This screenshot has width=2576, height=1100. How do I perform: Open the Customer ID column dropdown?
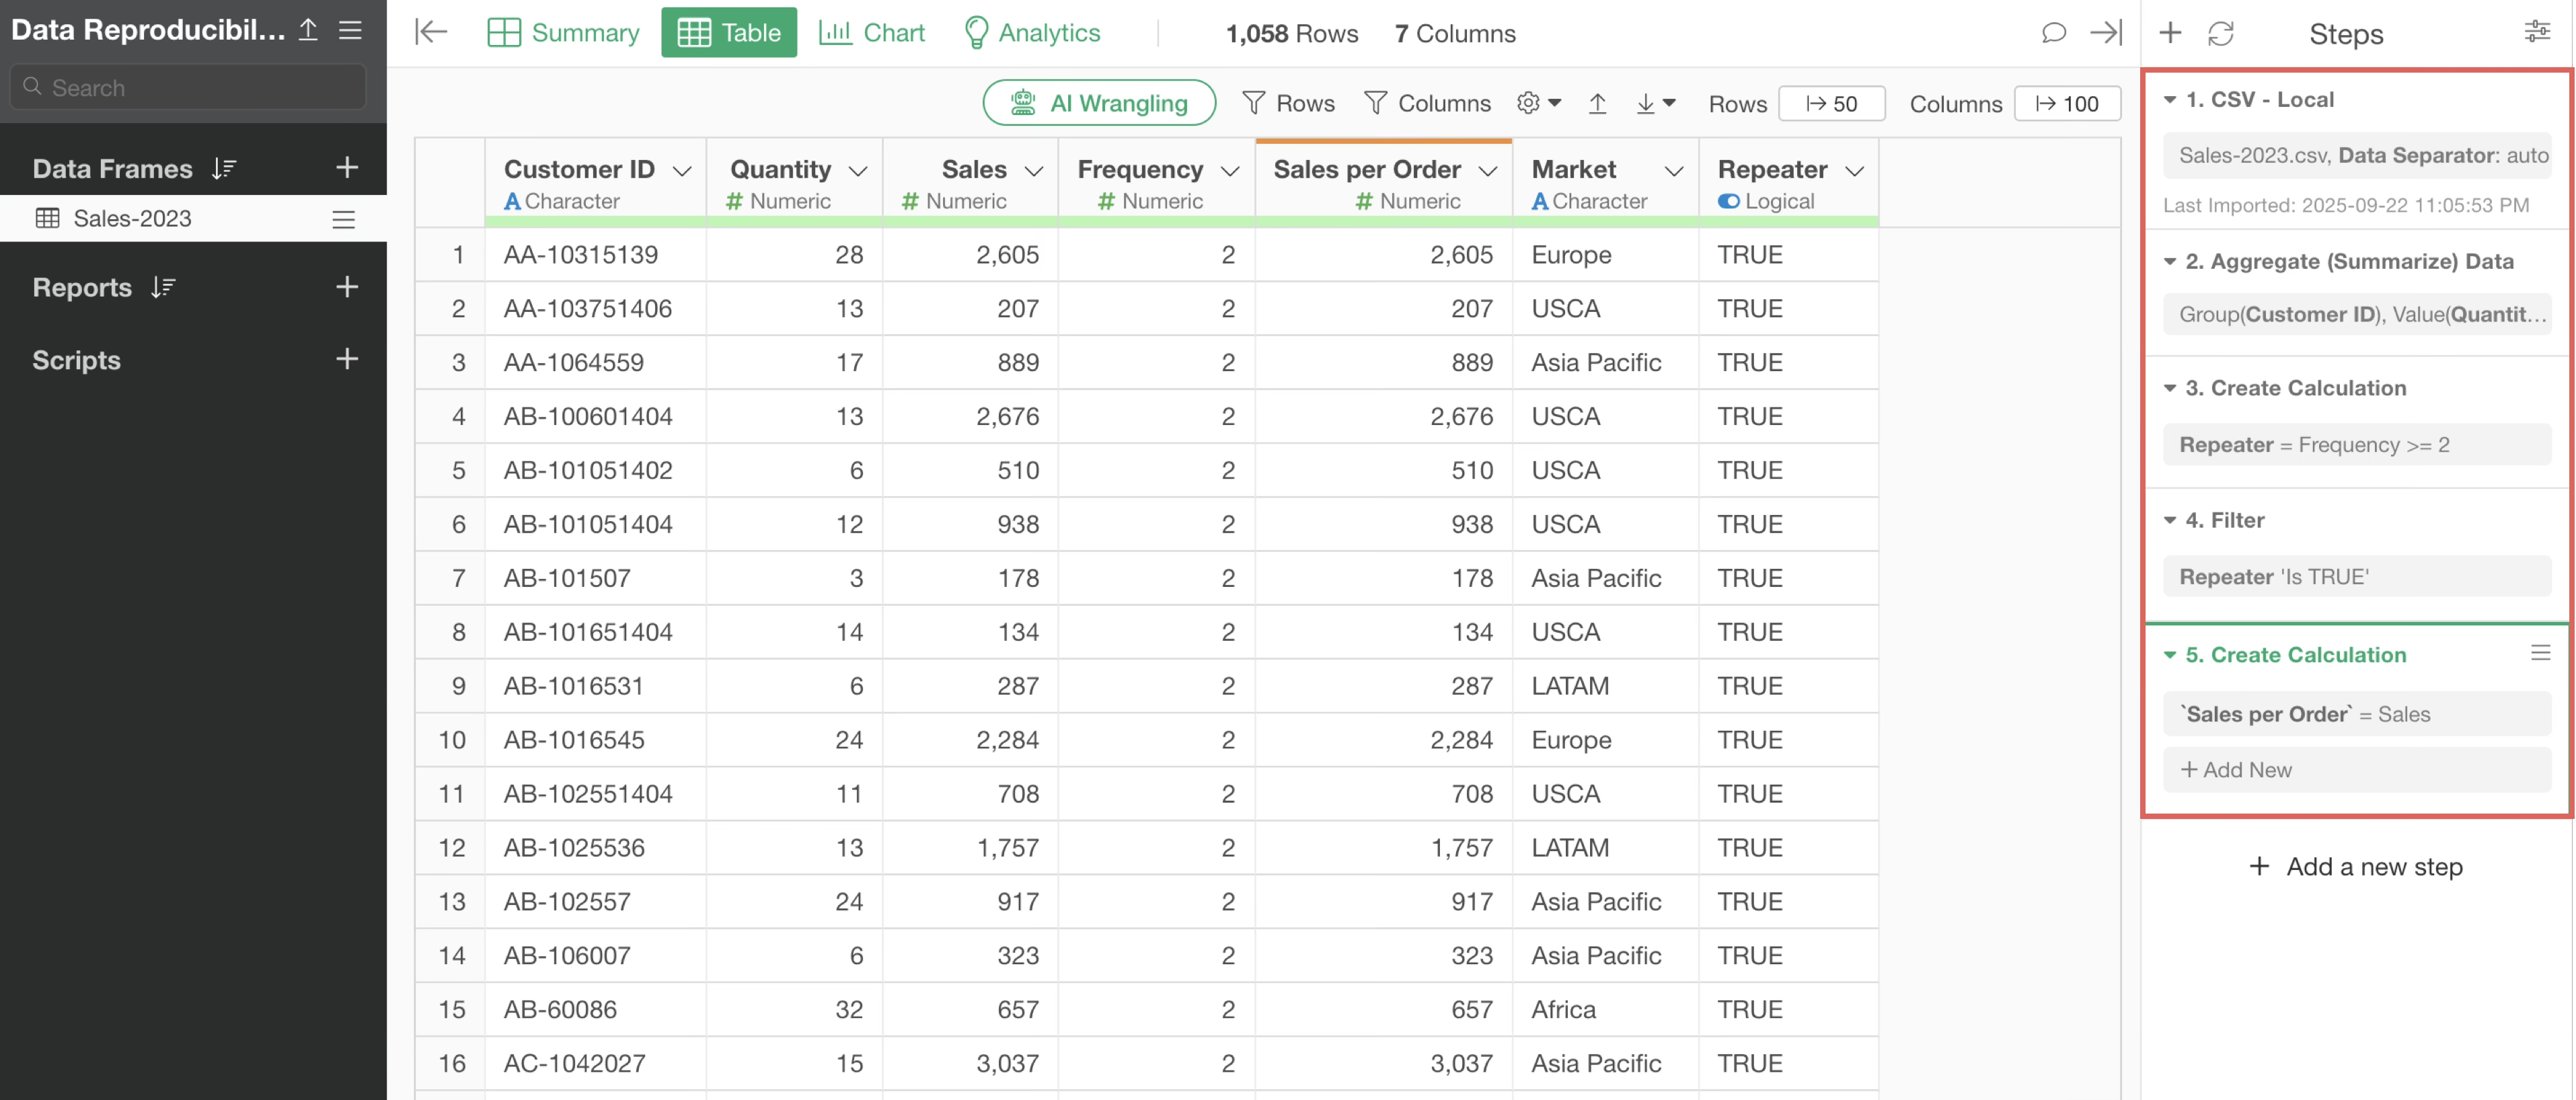click(682, 171)
